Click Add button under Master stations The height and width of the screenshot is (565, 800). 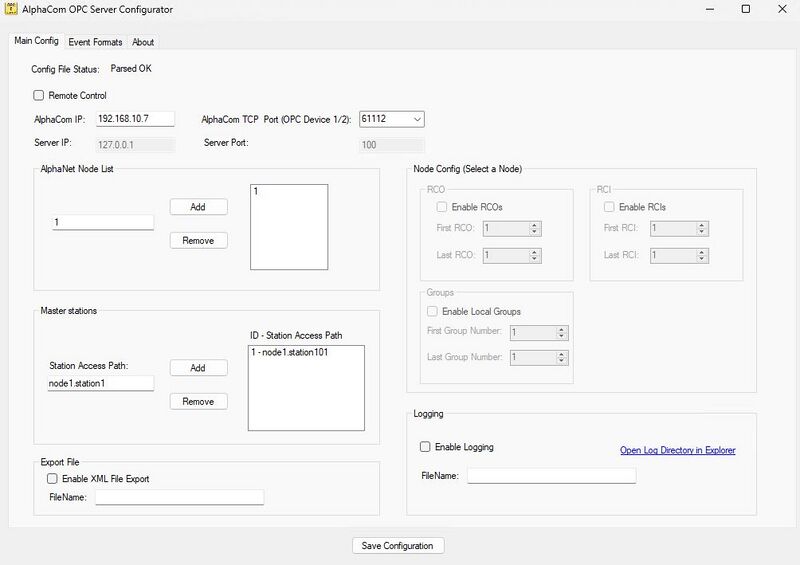[x=198, y=368]
